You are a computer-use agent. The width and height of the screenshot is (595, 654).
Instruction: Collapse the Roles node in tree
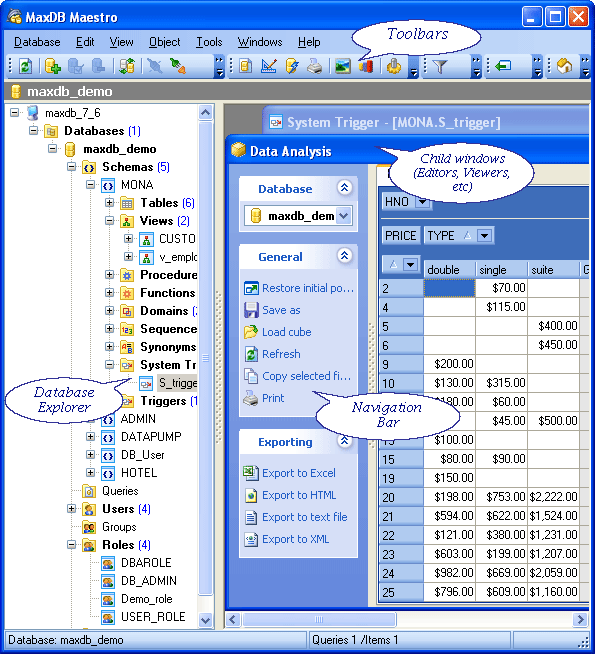click(71, 545)
